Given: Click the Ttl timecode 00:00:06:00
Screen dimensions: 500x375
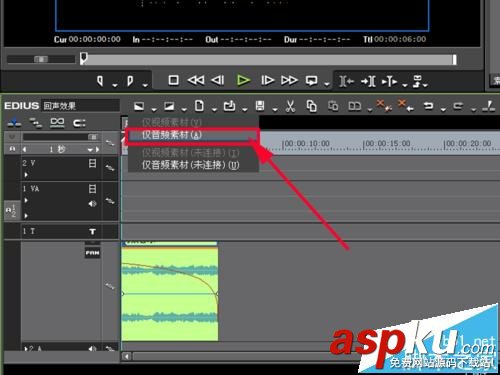Looking at the screenshot, I should click(400, 39).
